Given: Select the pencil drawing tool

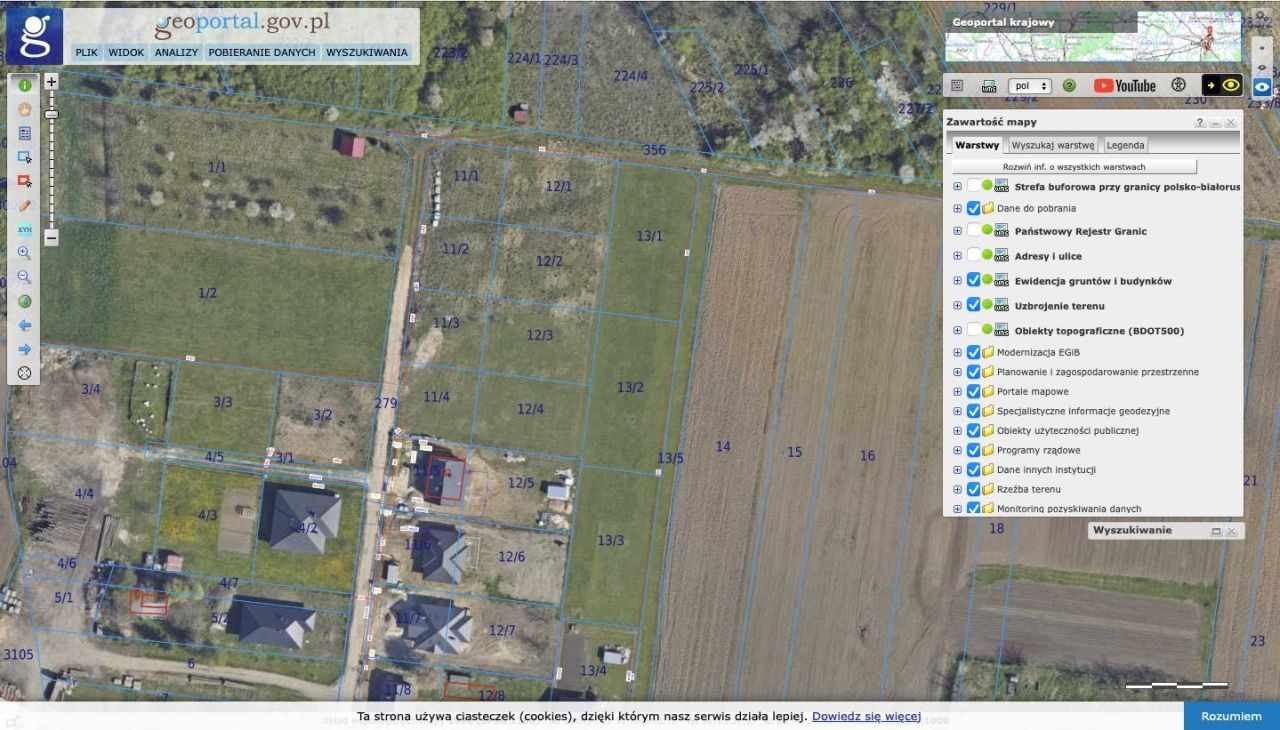Looking at the screenshot, I should point(25,205).
